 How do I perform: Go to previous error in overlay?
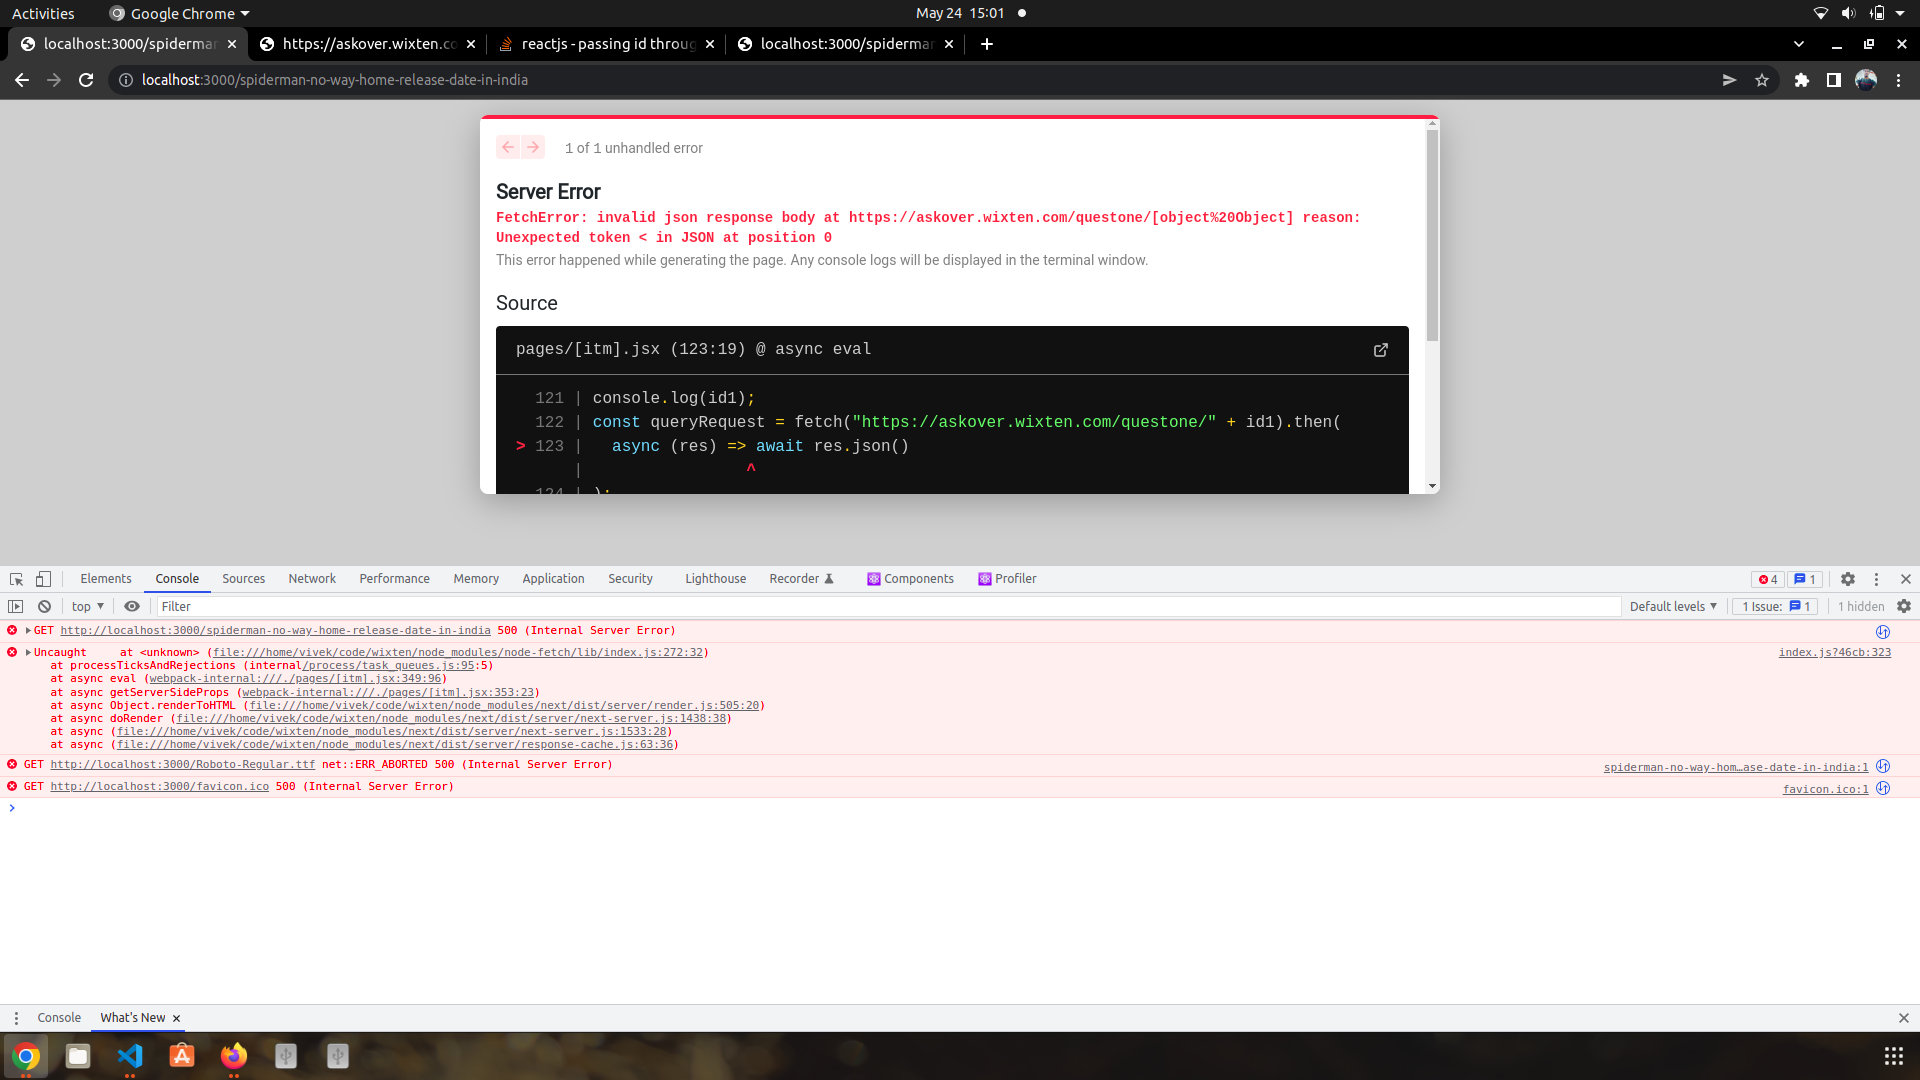tap(508, 147)
